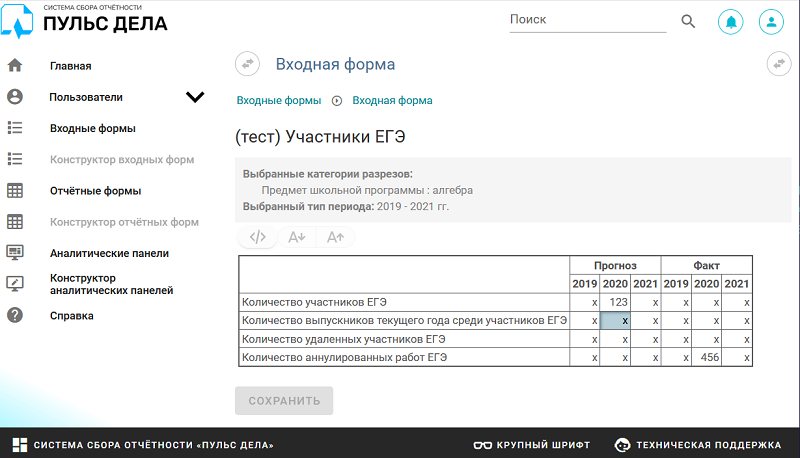The image size is (800, 458).
Task: Click Входная форма breadcrumb link
Action: point(392,100)
